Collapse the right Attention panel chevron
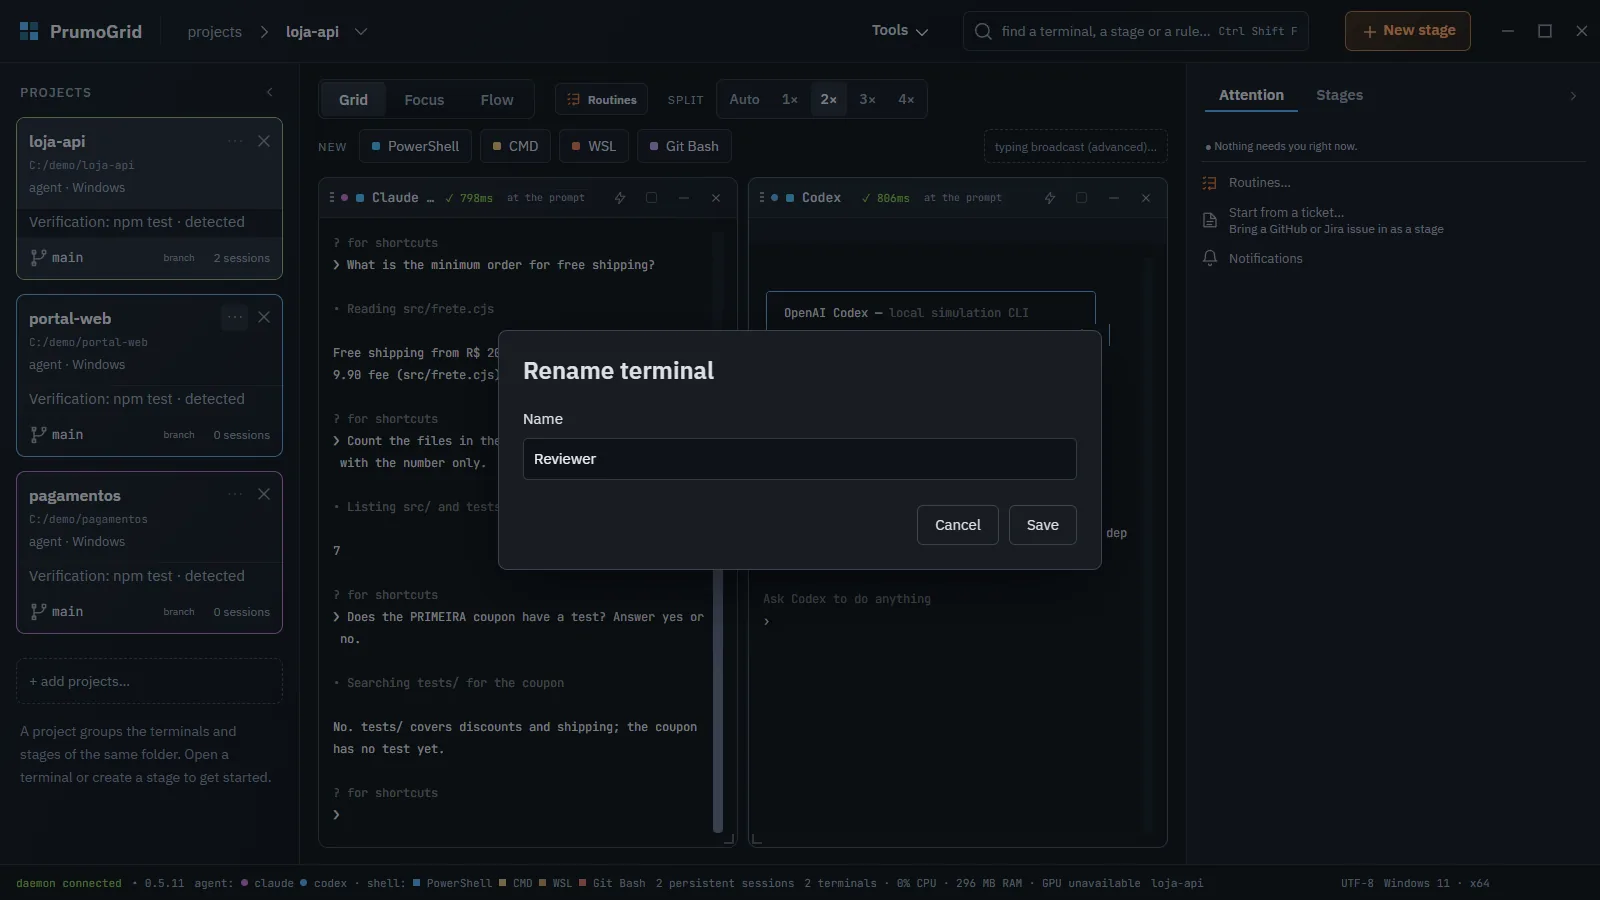 coord(1573,96)
